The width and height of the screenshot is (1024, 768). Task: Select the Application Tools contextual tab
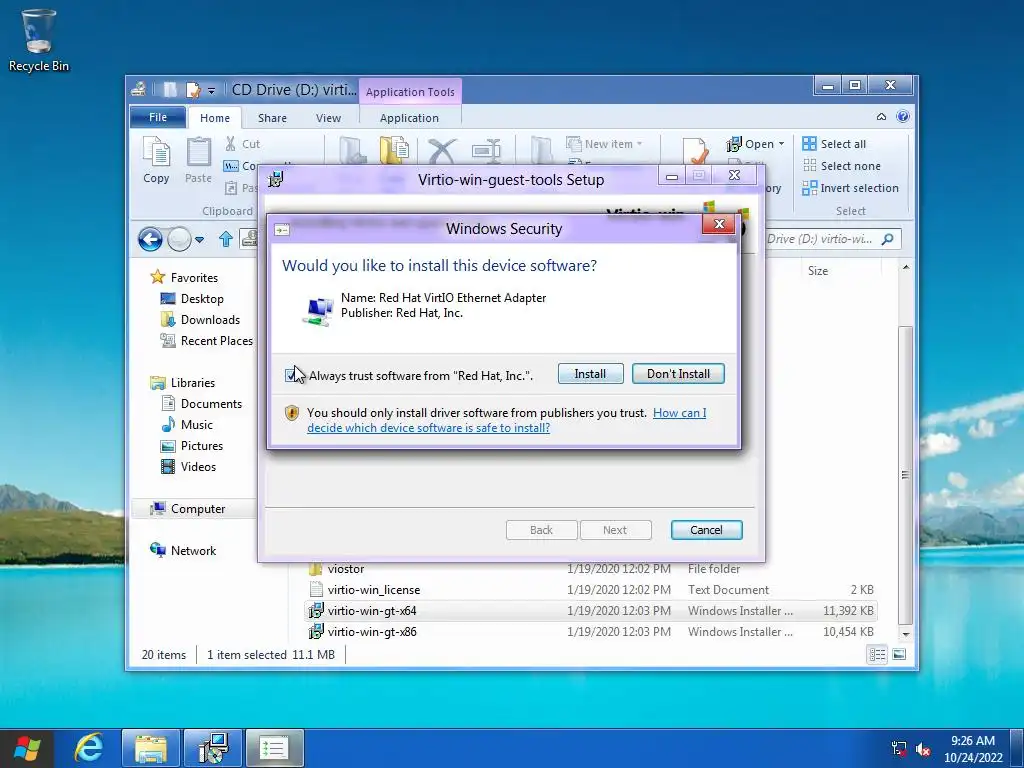410,91
